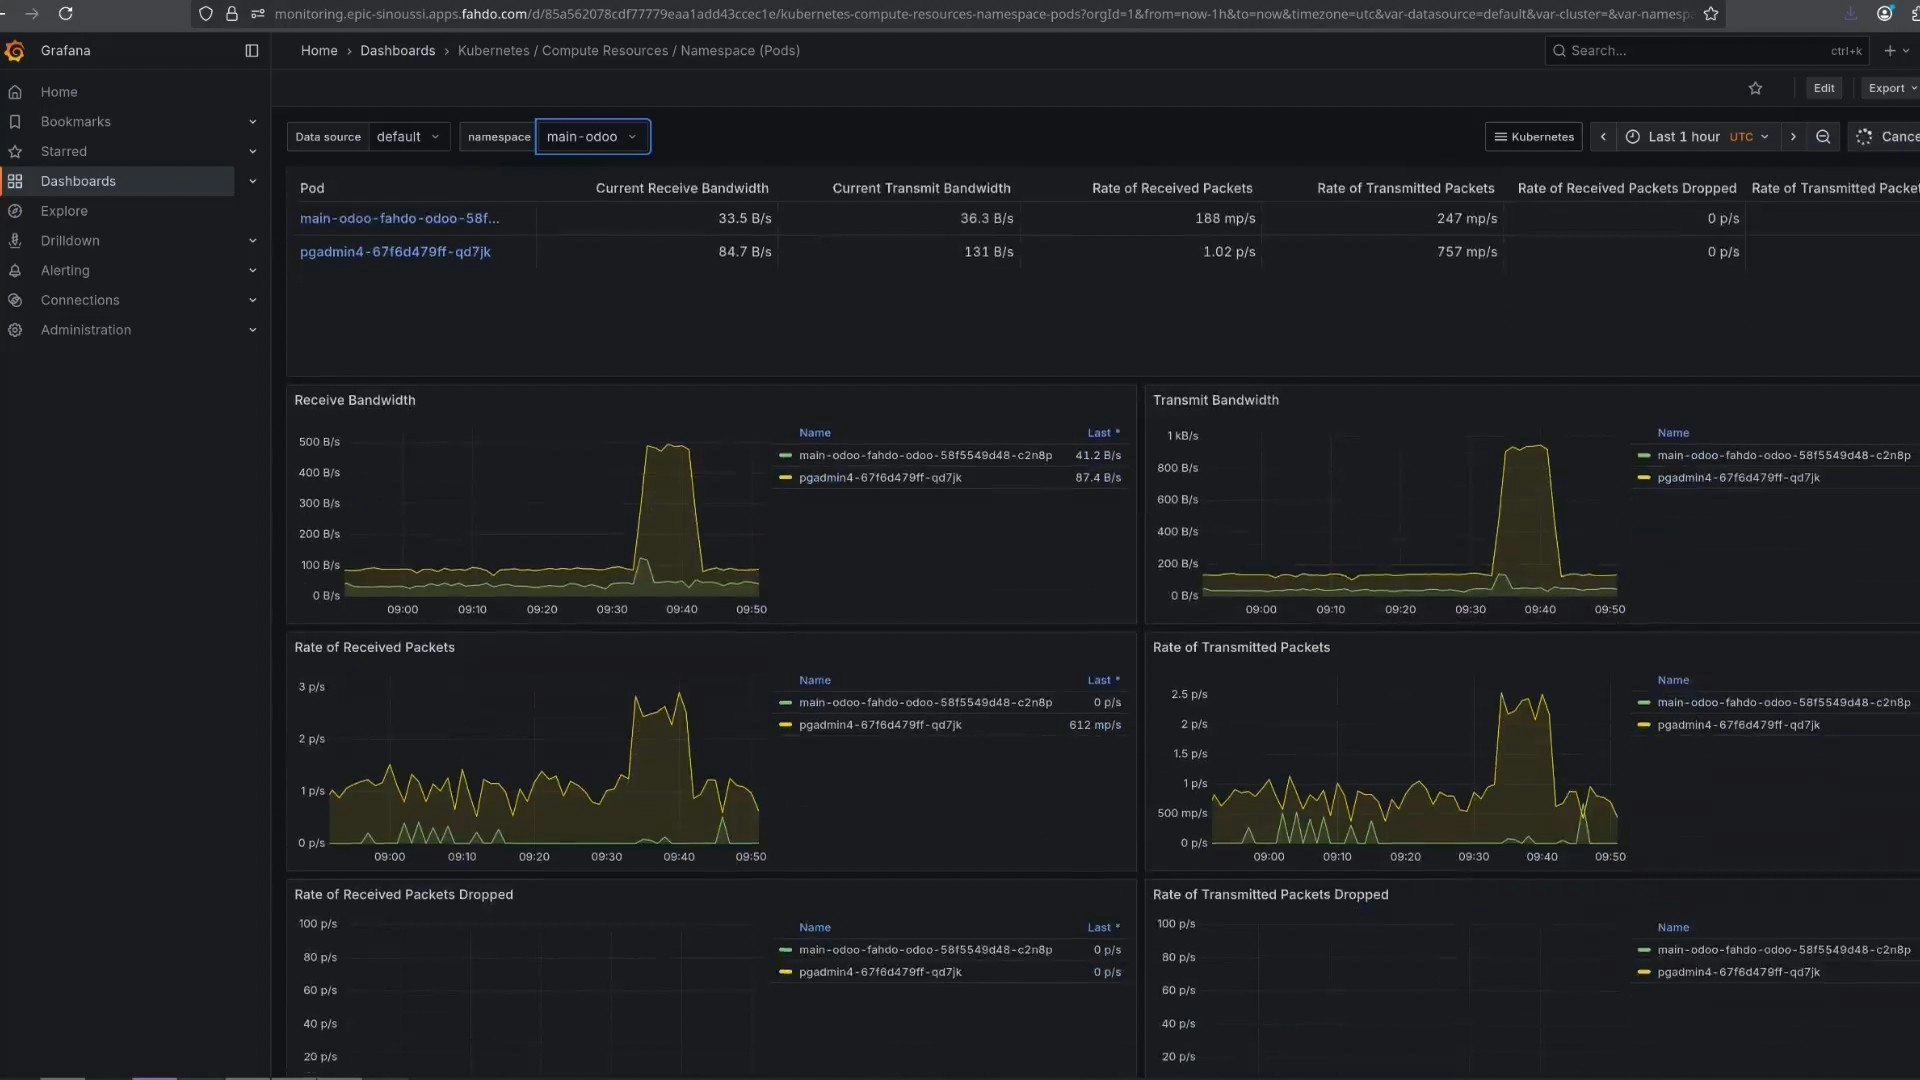The height and width of the screenshot is (1080, 1920).
Task: Open the browser account profile icon
Action: click(1885, 14)
